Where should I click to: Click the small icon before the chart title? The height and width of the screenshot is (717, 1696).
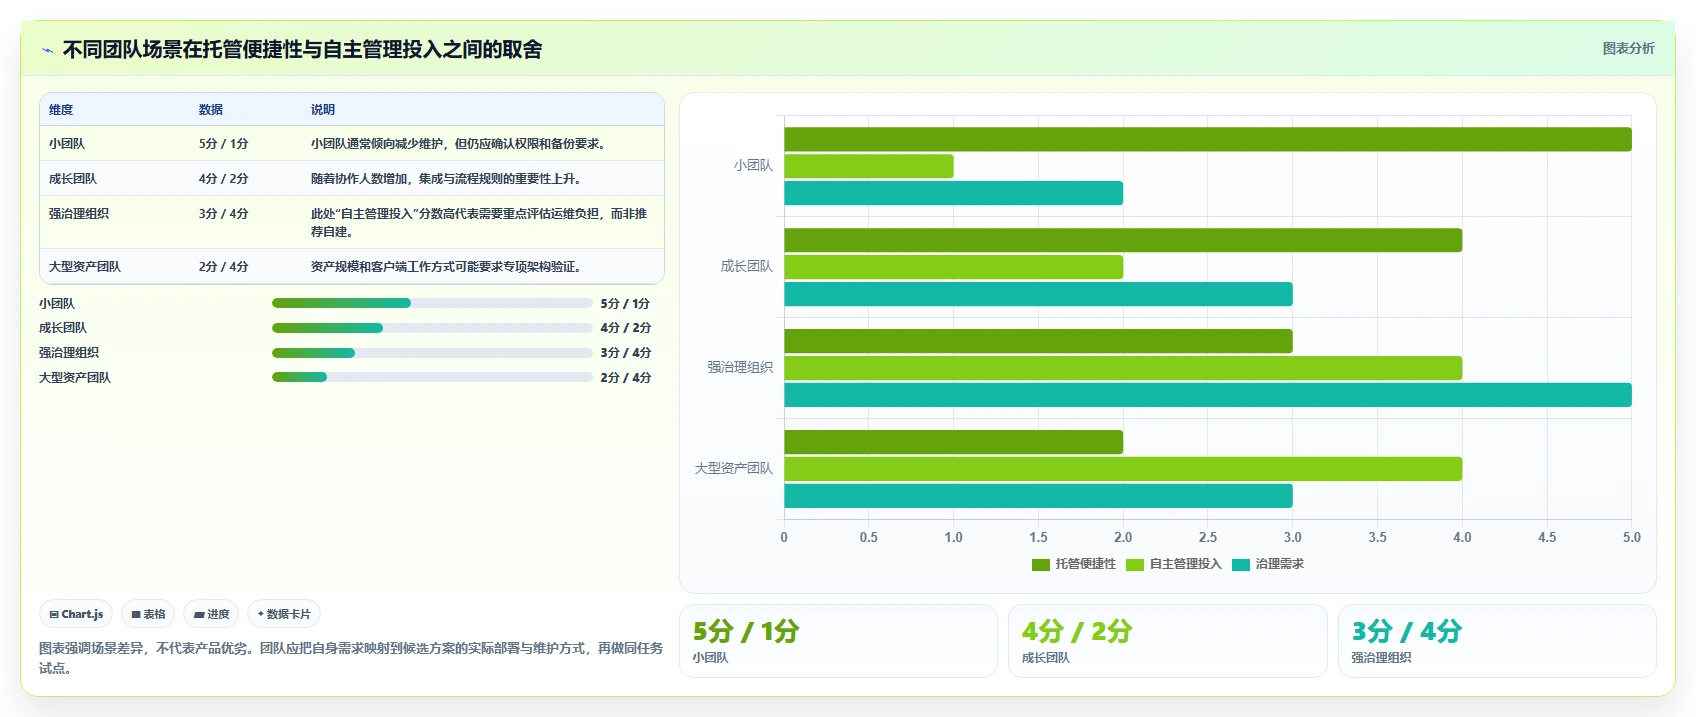47,50
